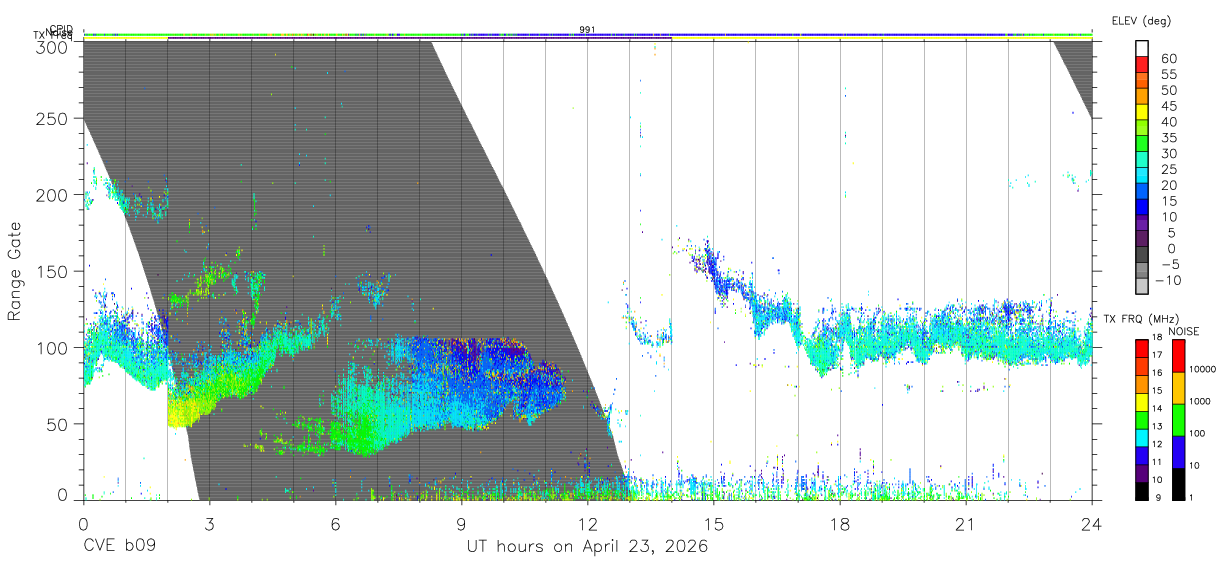Select the 150 tick on the Range Gate axis
The image size is (1228, 567).
tap(54, 271)
